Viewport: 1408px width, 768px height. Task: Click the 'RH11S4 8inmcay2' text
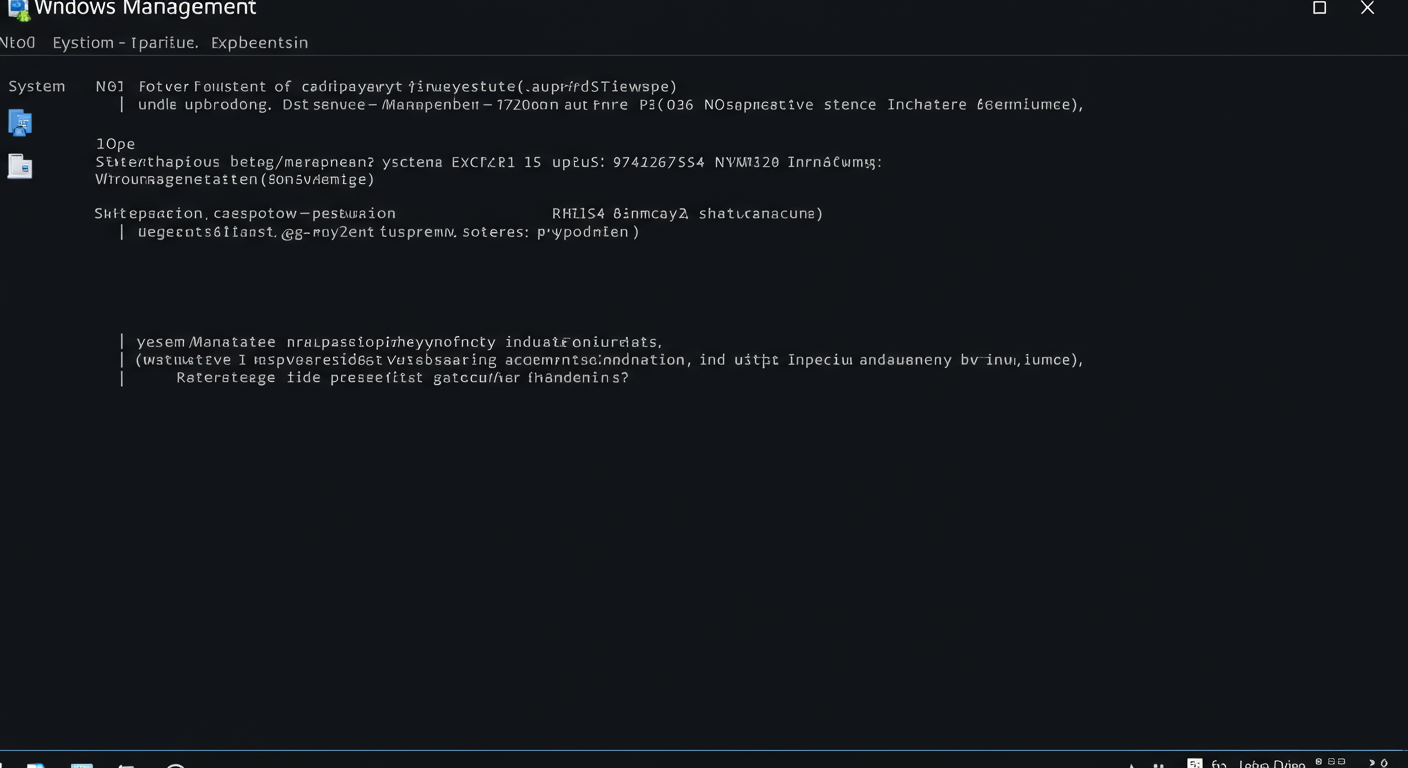(687, 214)
